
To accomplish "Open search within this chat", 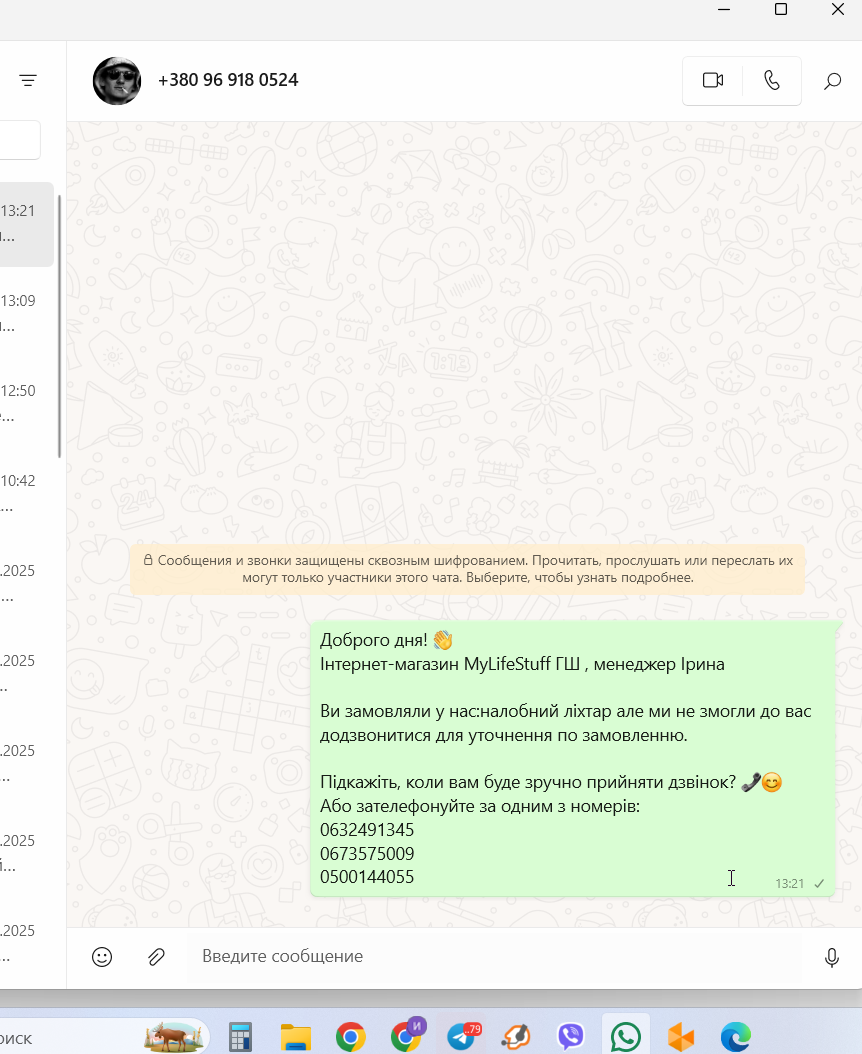I will pyautogui.click(x=832, y=81).
